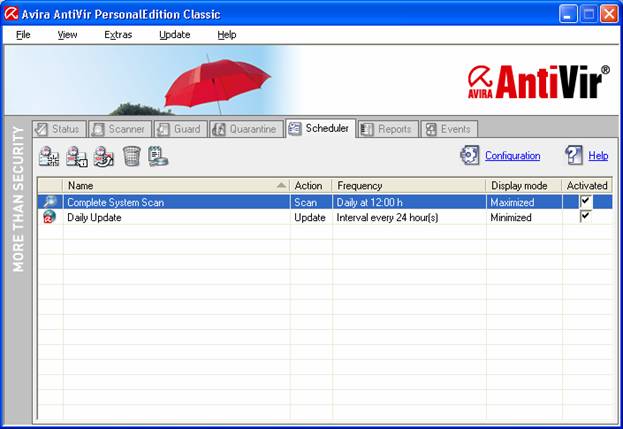Open the Update menu
Image resolution: width=623 pixels, height=429 pixels.
click(x=174, y=34)
